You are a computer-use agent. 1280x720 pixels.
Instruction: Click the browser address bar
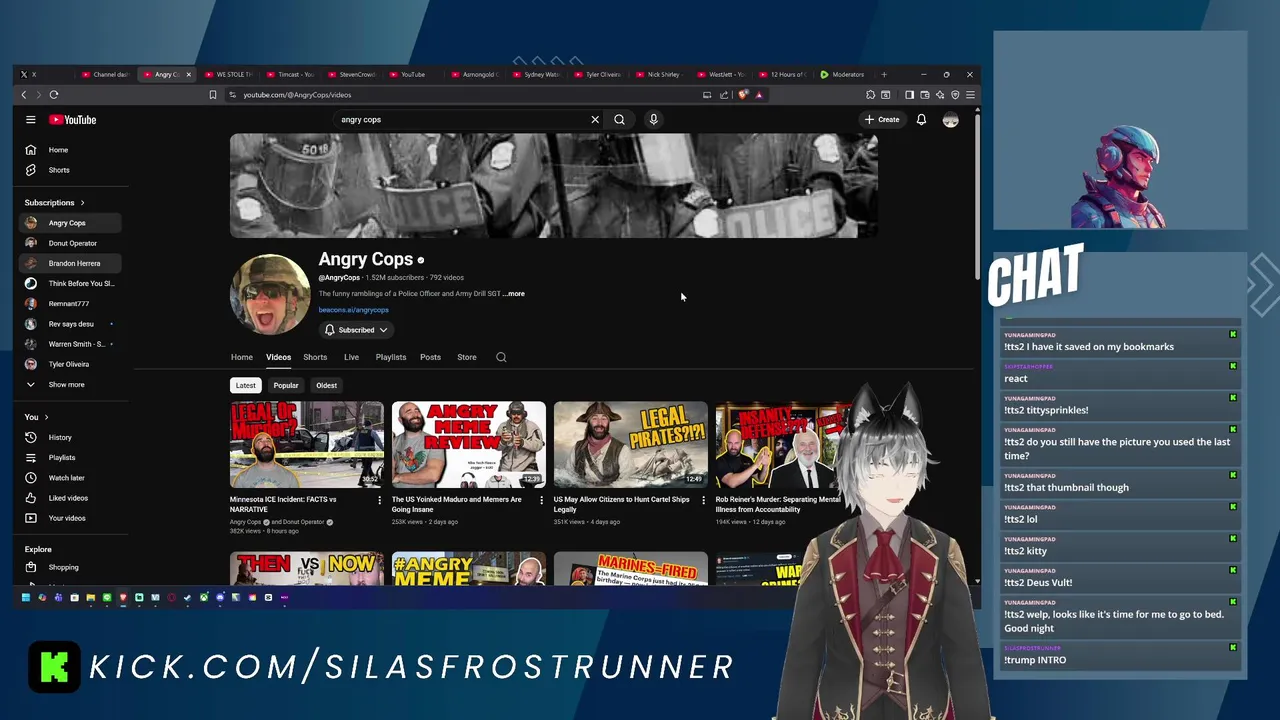pos(465,95)
